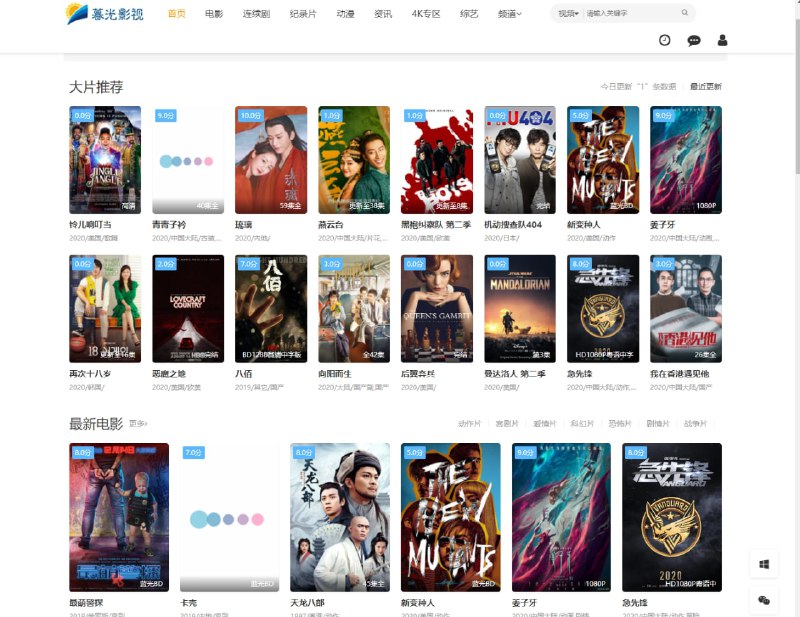Filter latest movies by 恐怖片
The image size is (800, 617).
tap(620, 423)
